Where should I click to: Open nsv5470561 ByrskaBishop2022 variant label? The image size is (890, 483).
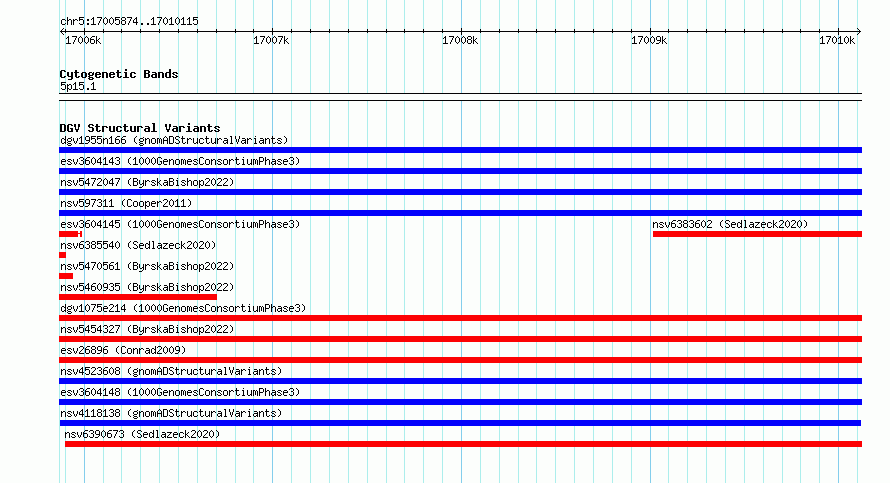pos(147,266)
